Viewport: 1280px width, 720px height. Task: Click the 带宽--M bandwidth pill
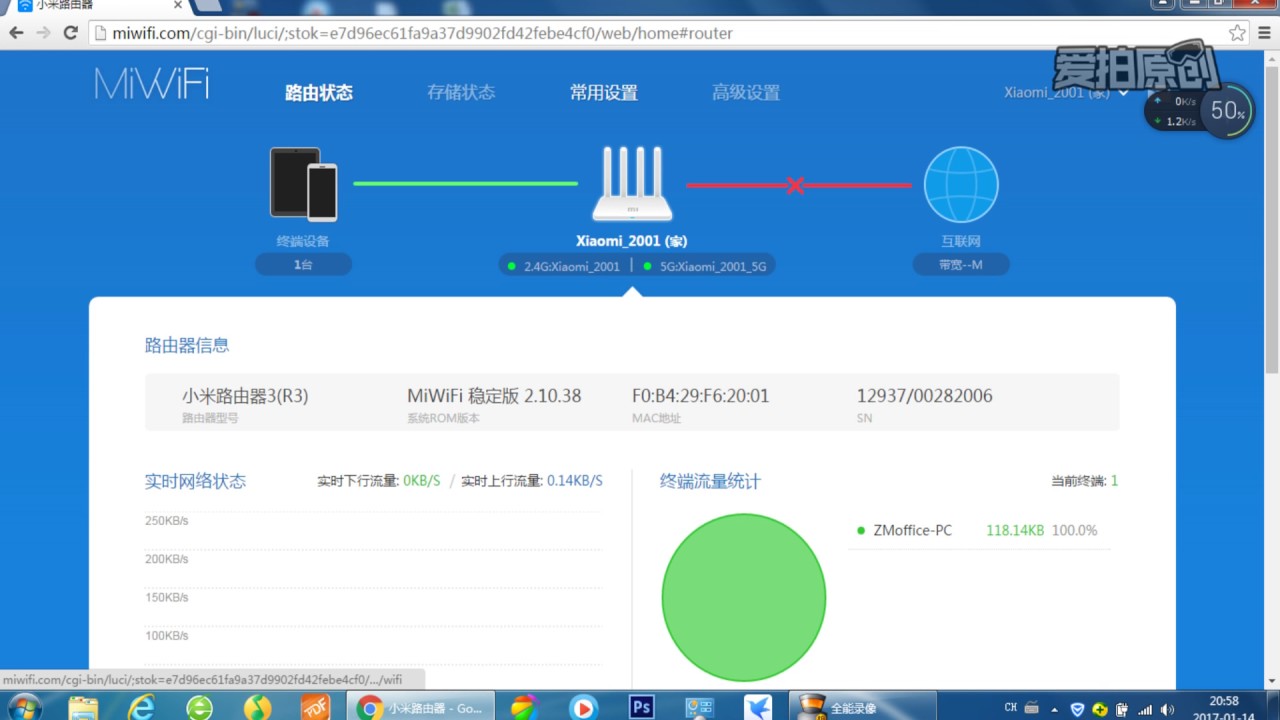[x=961, y=265]
